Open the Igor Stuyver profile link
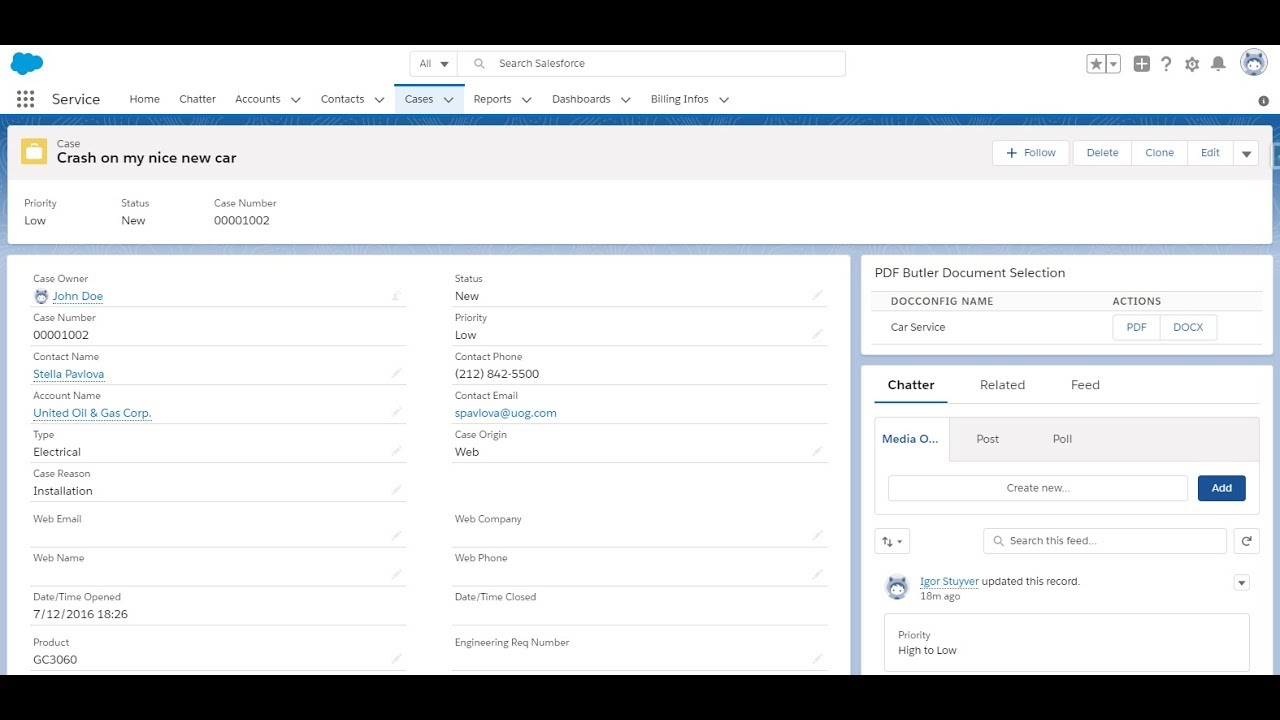The width and height of the screenshot is (1280, 720). (x=949, y=581)
